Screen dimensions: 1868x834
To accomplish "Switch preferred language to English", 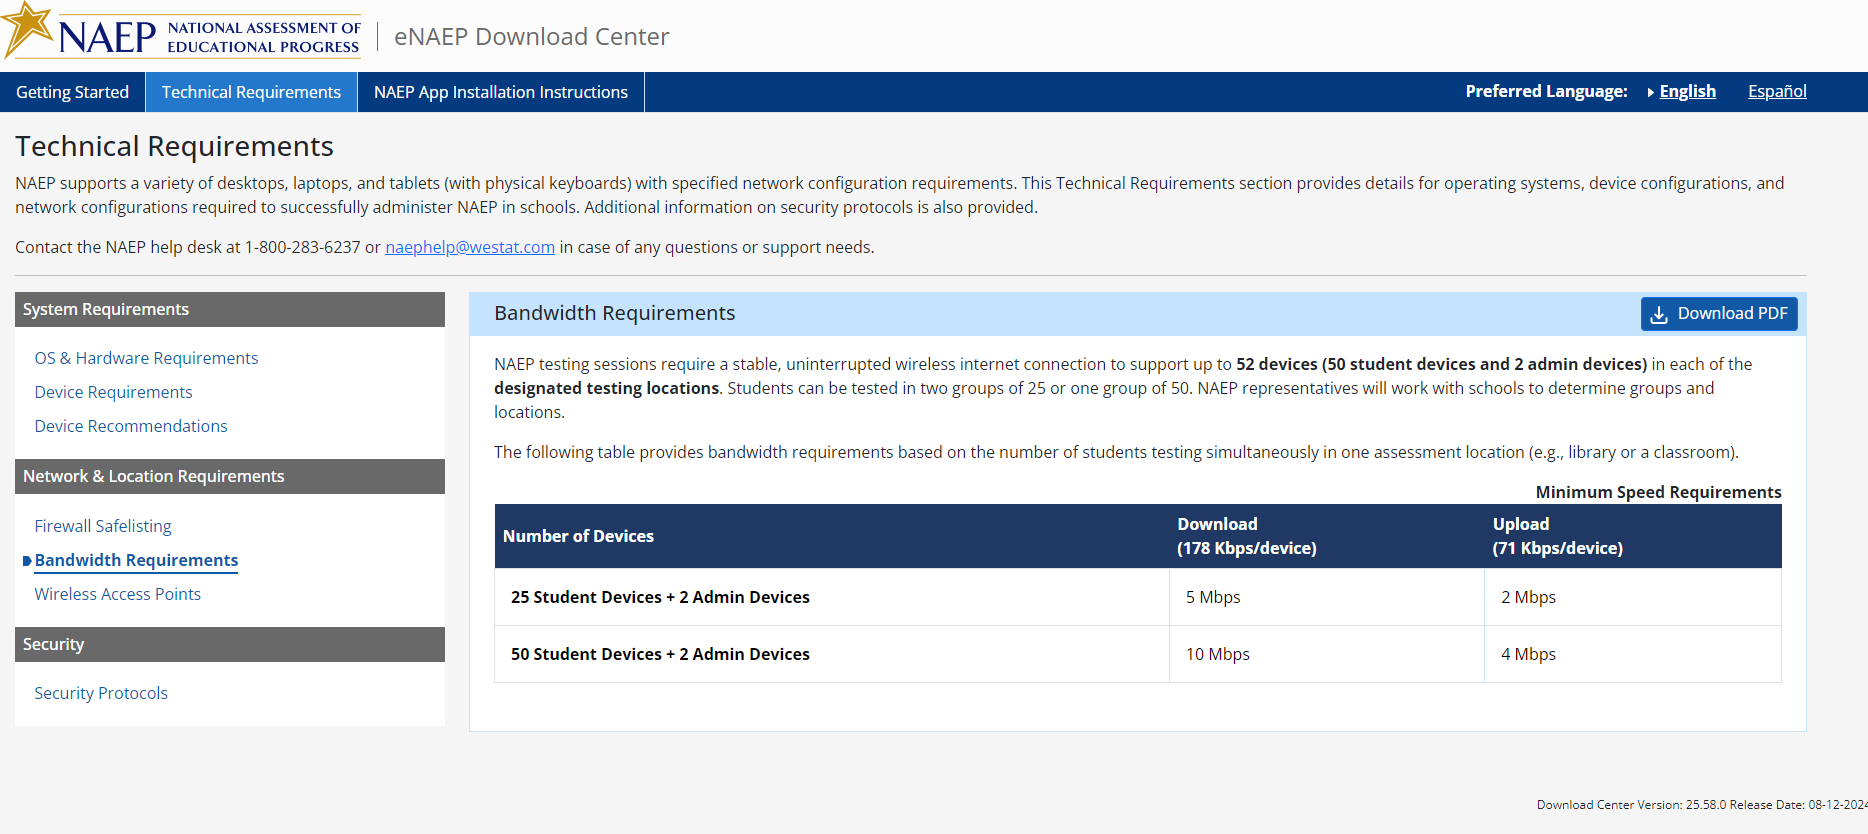I will (x=1687, y=91).
